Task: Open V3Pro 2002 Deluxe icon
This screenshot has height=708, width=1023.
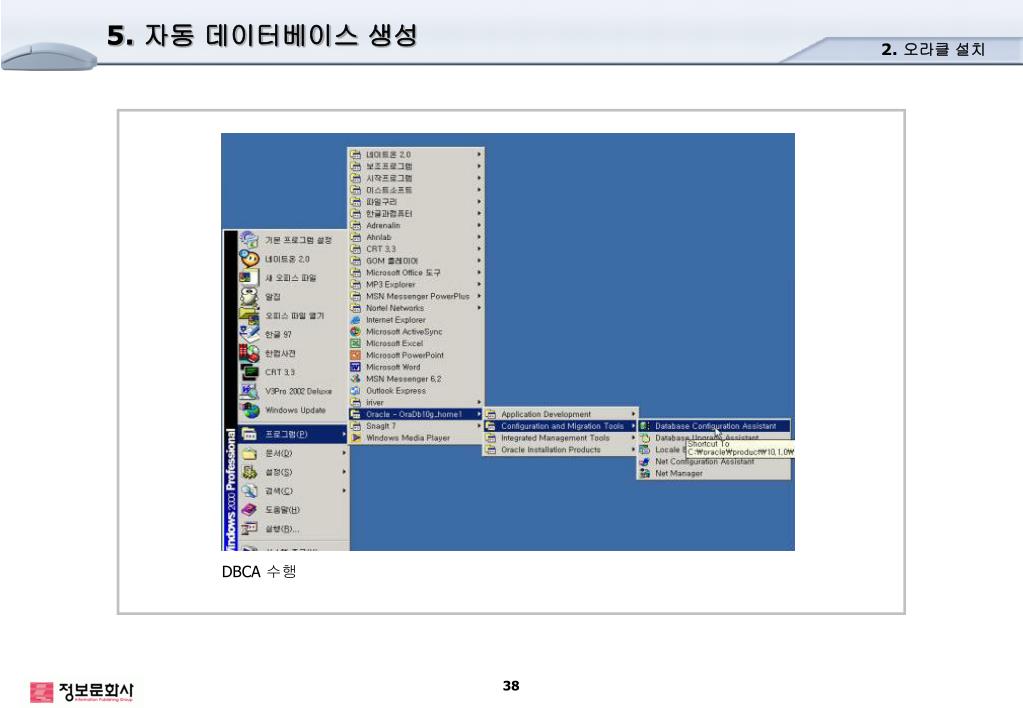Action: pos(249,391)
